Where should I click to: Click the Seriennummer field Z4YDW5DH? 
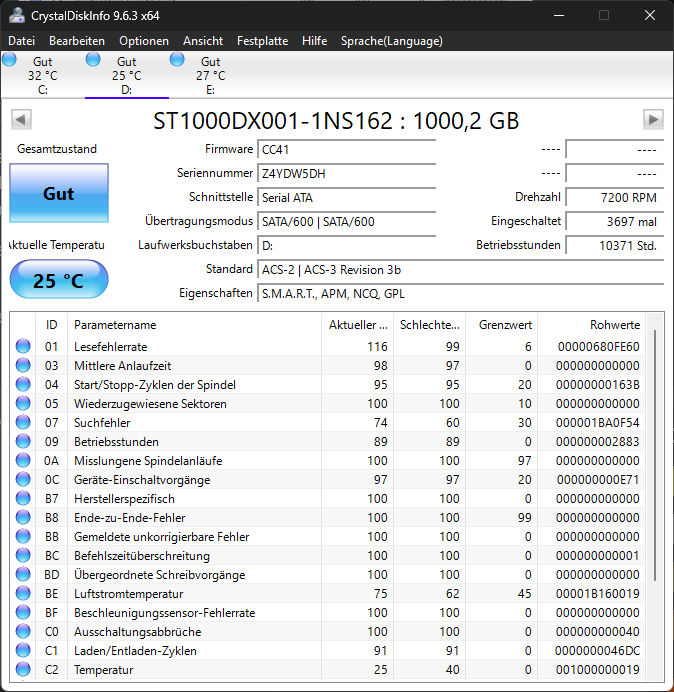tap(346, 173)
